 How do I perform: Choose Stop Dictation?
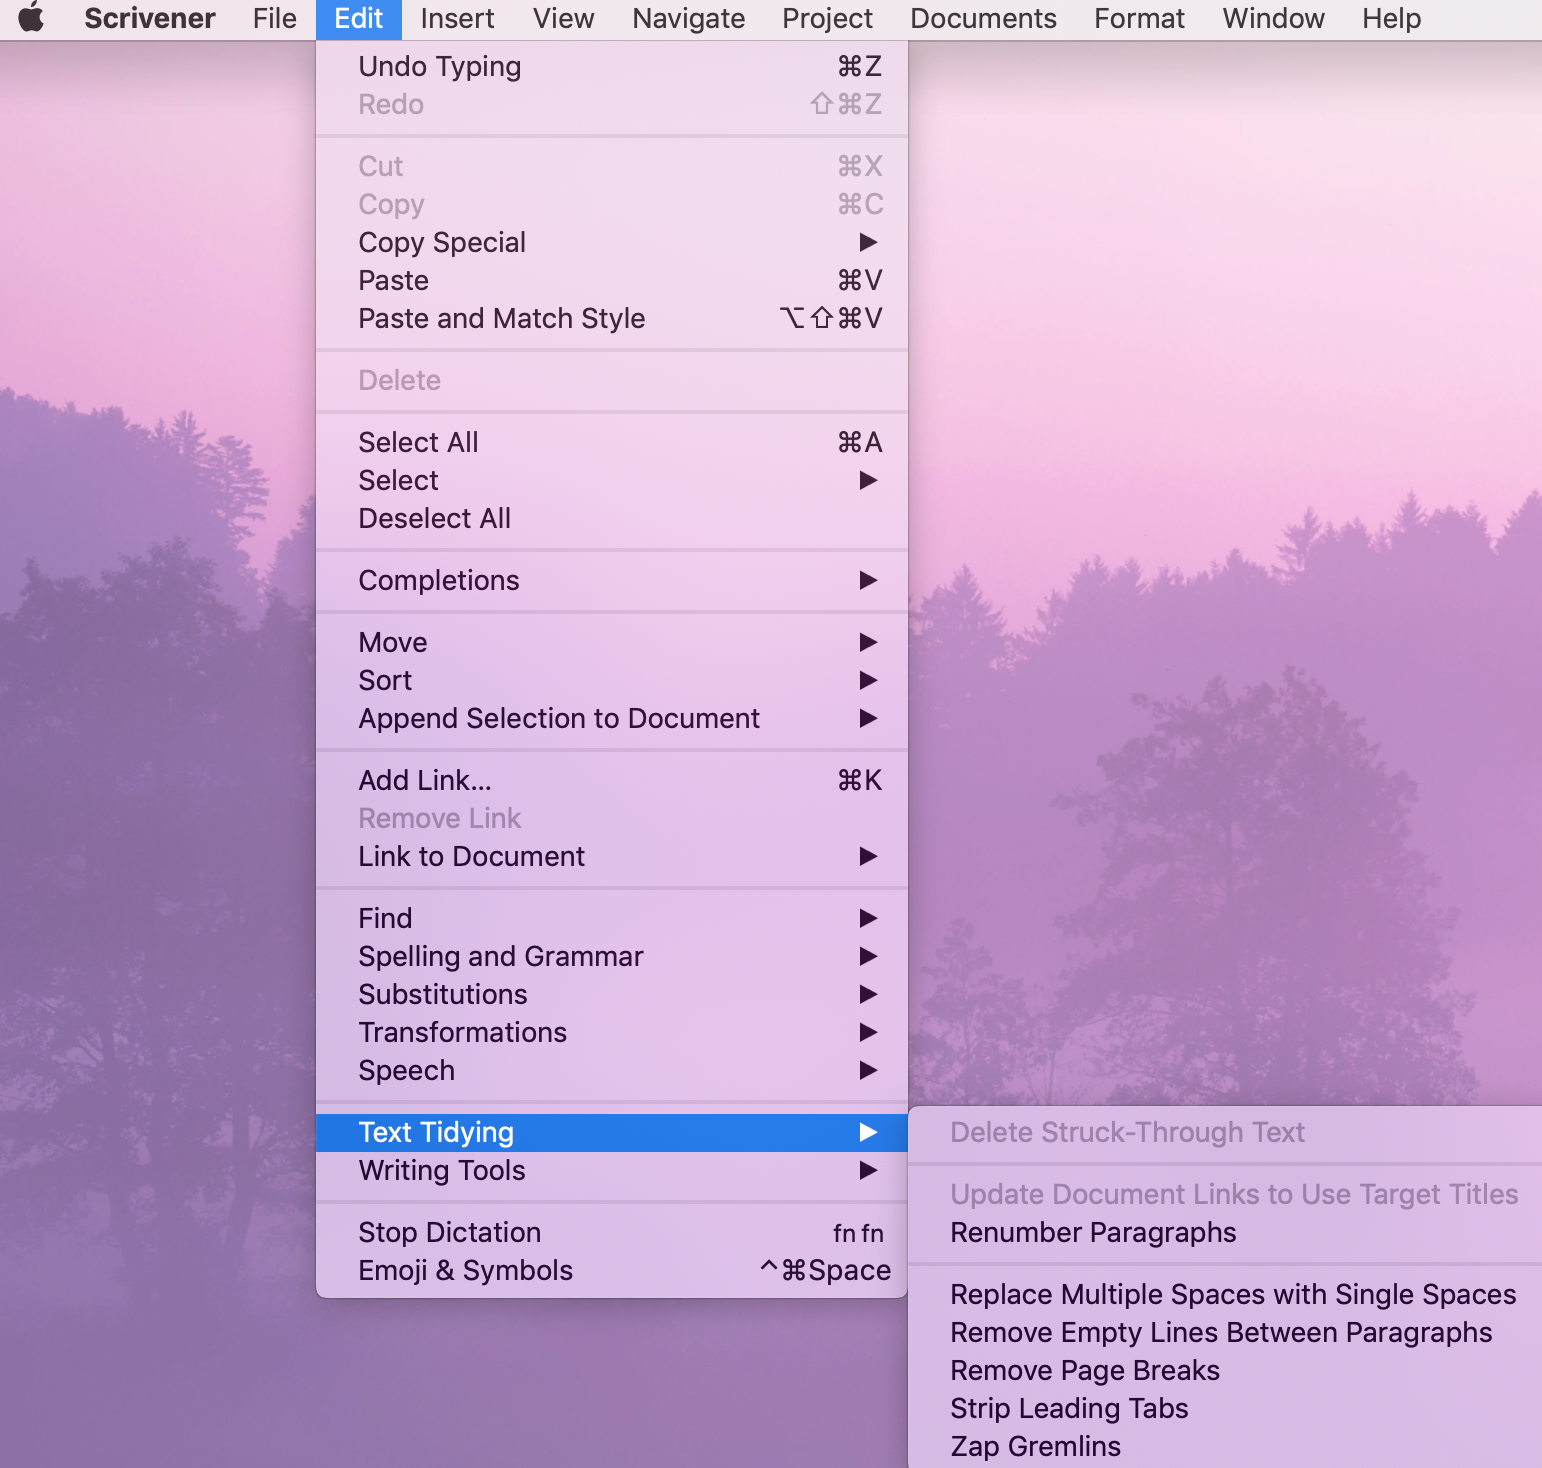612,1232
